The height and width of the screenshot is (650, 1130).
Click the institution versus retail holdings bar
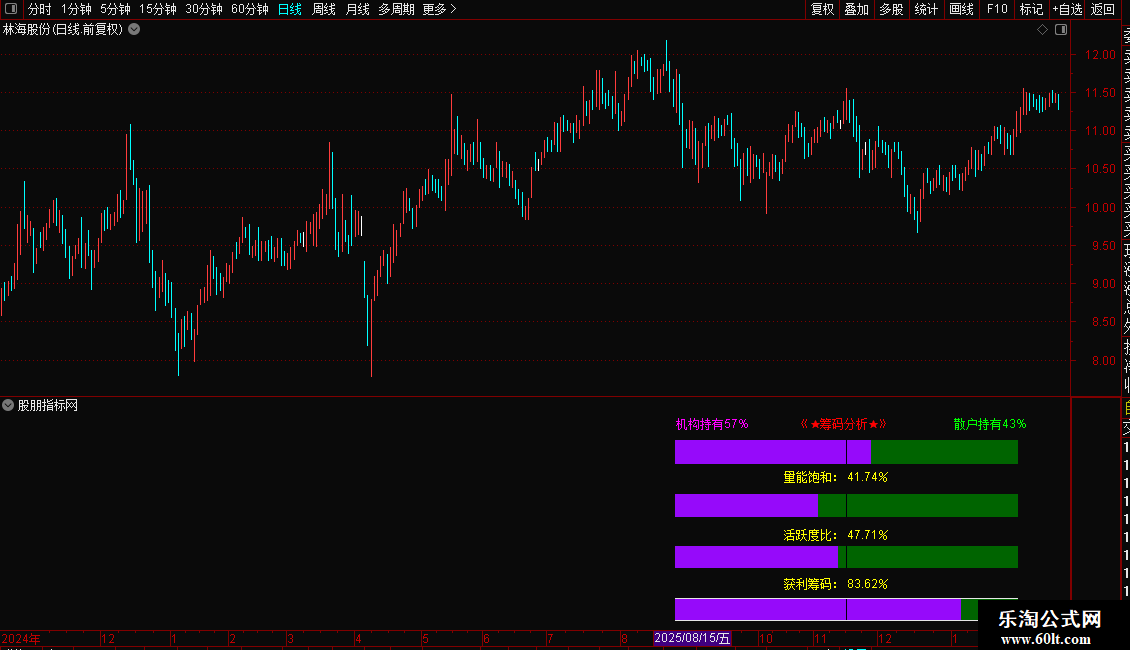846,453
